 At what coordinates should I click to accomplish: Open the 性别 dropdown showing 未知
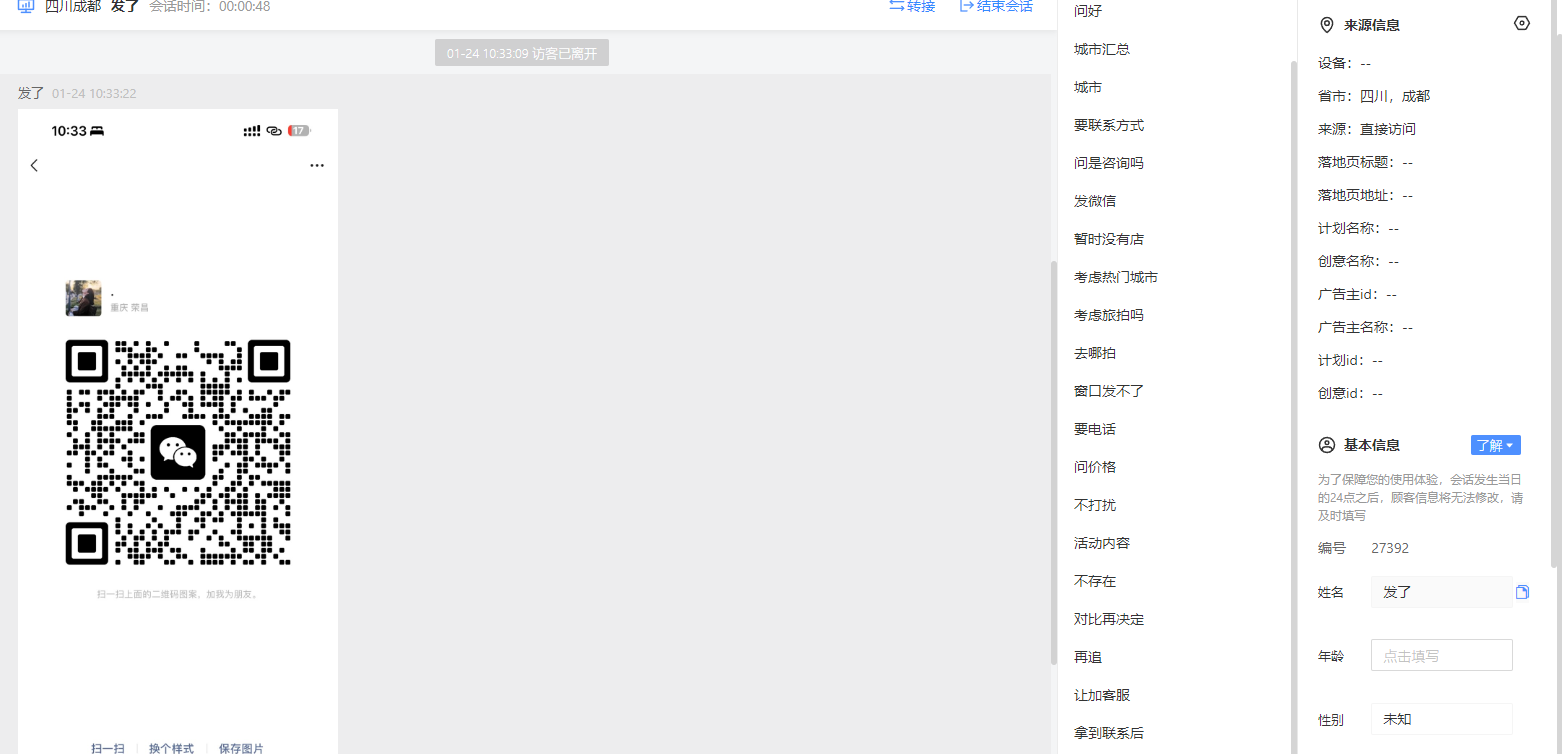coord(1441,719)
